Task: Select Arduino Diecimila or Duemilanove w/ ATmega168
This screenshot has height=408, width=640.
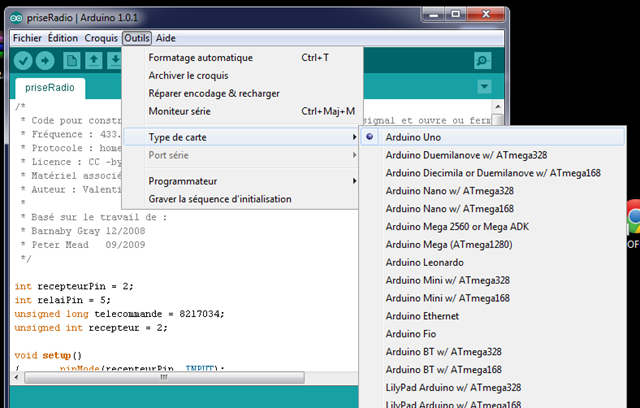Action: (493, 173)
